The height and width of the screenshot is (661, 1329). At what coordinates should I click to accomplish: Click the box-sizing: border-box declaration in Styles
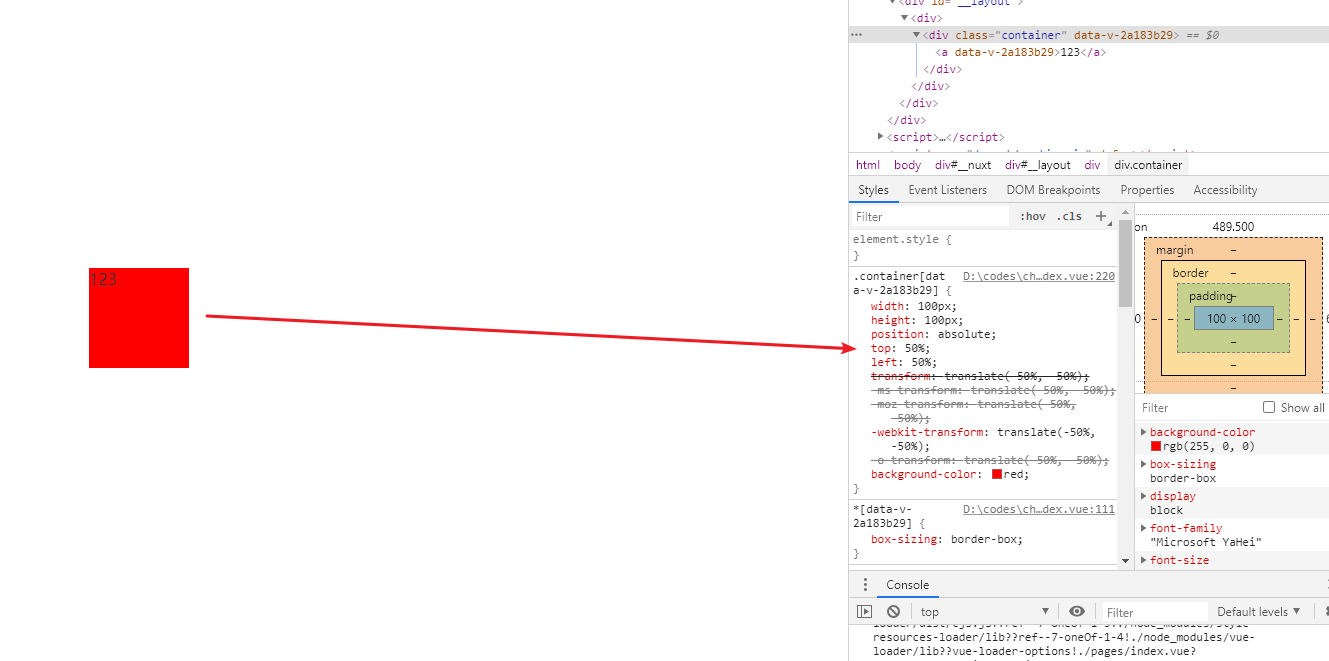[x=947, y=539]
